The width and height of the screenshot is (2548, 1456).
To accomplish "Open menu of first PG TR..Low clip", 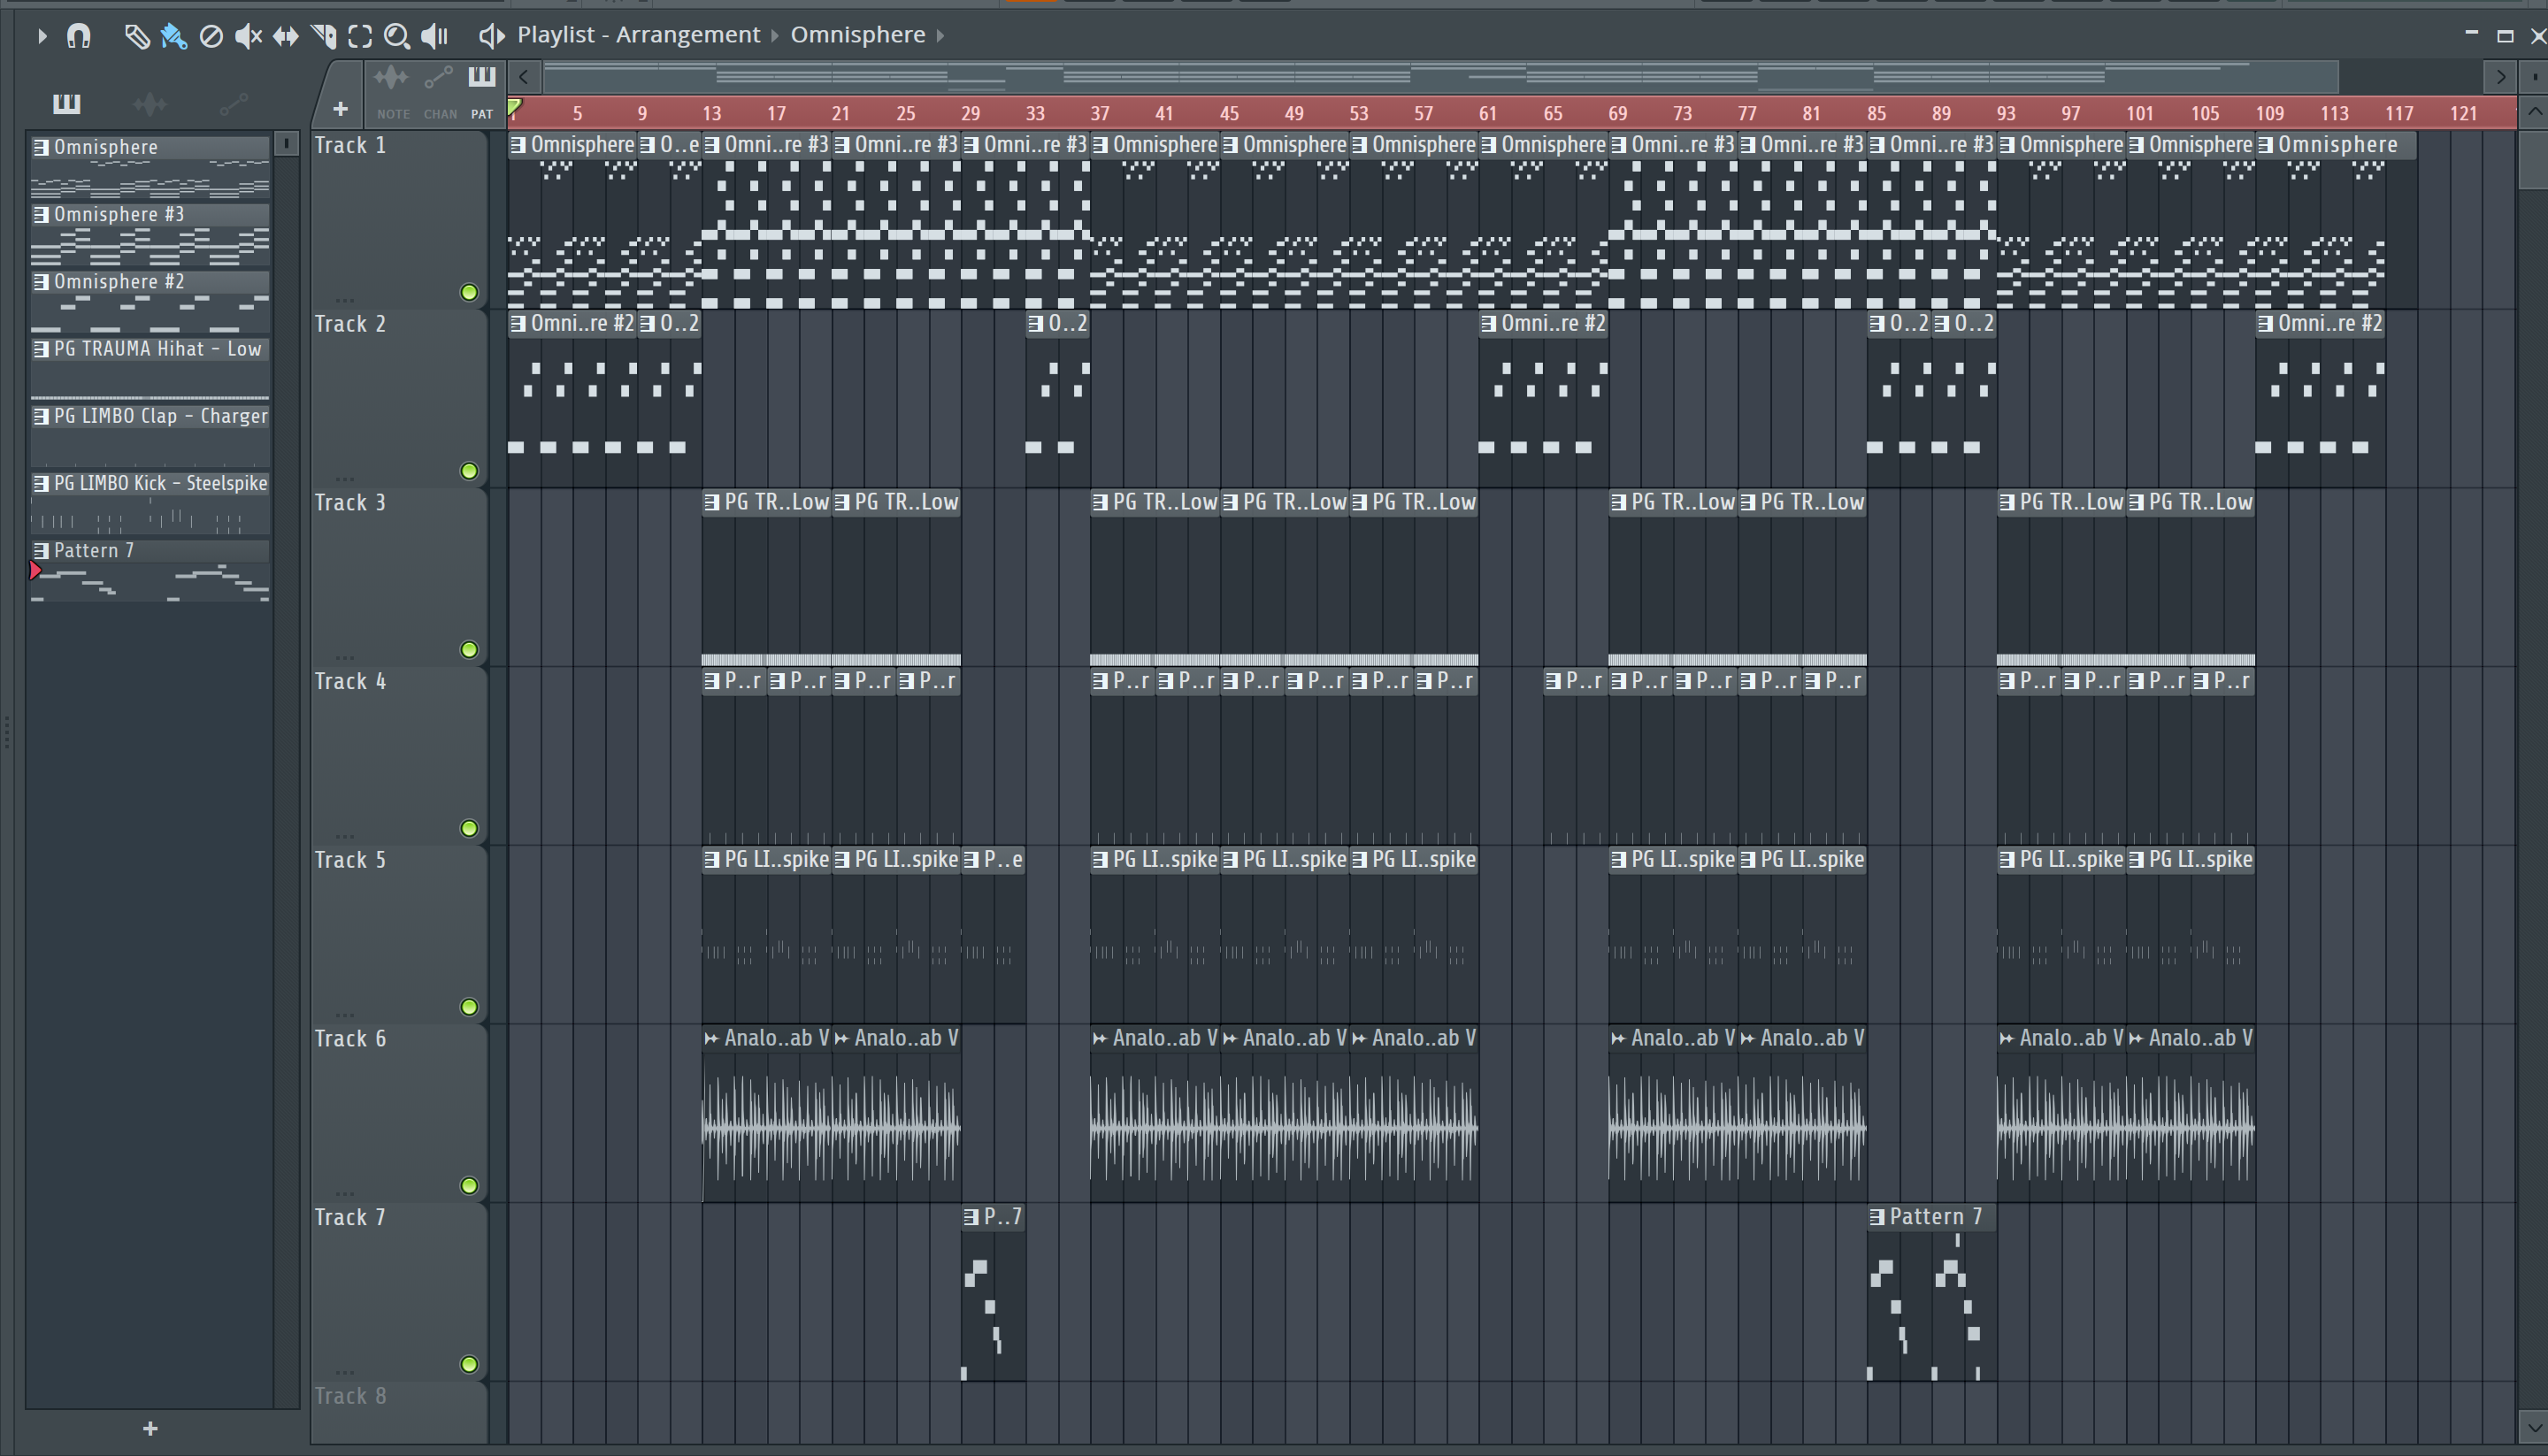I will [711, 502].
